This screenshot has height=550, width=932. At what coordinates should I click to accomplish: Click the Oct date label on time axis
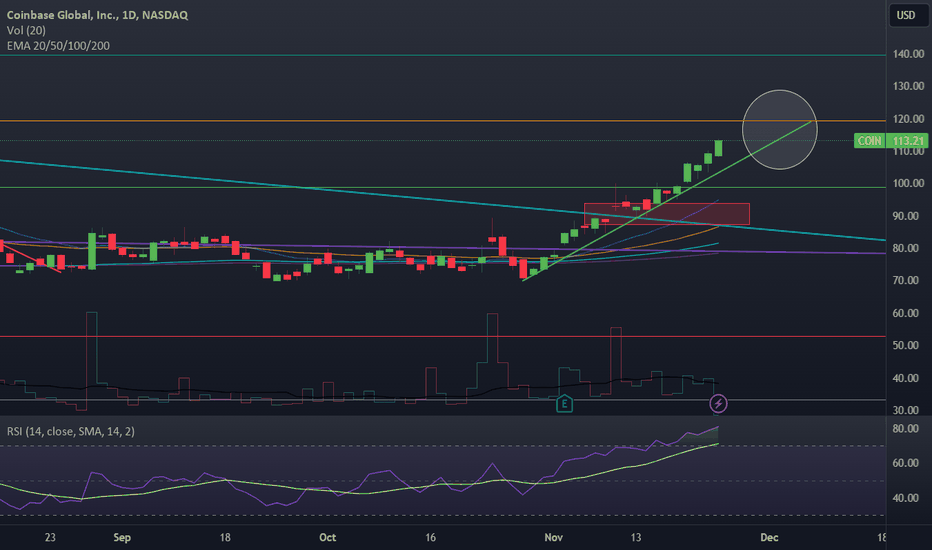[x=328, y=538]
